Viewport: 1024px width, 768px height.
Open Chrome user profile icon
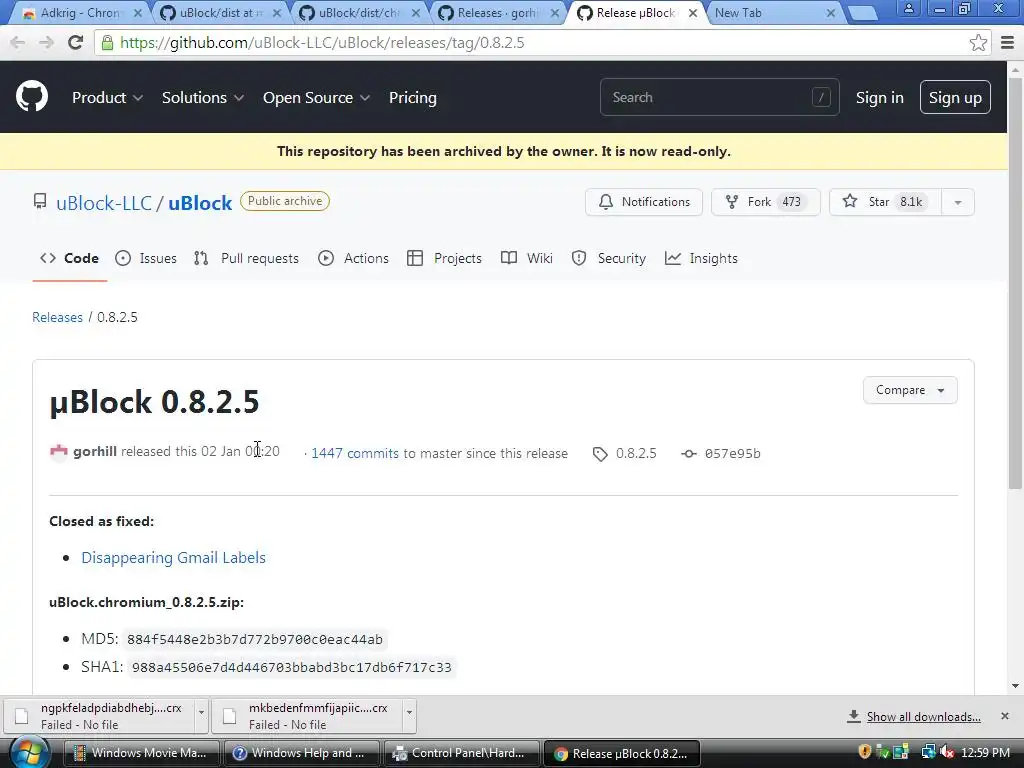(x=908, y=8)
